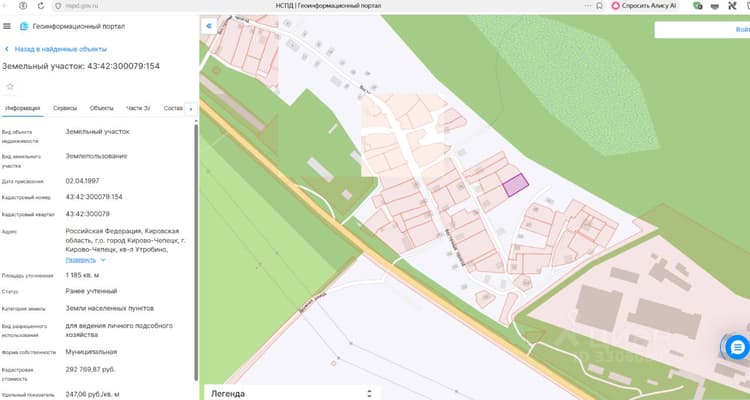Click the value Землепользование
The image size is (750, 400).
96,156
